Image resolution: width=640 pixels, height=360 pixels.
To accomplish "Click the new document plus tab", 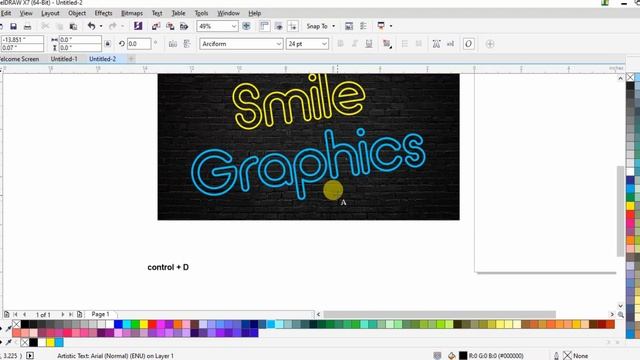I will (131, 59).
